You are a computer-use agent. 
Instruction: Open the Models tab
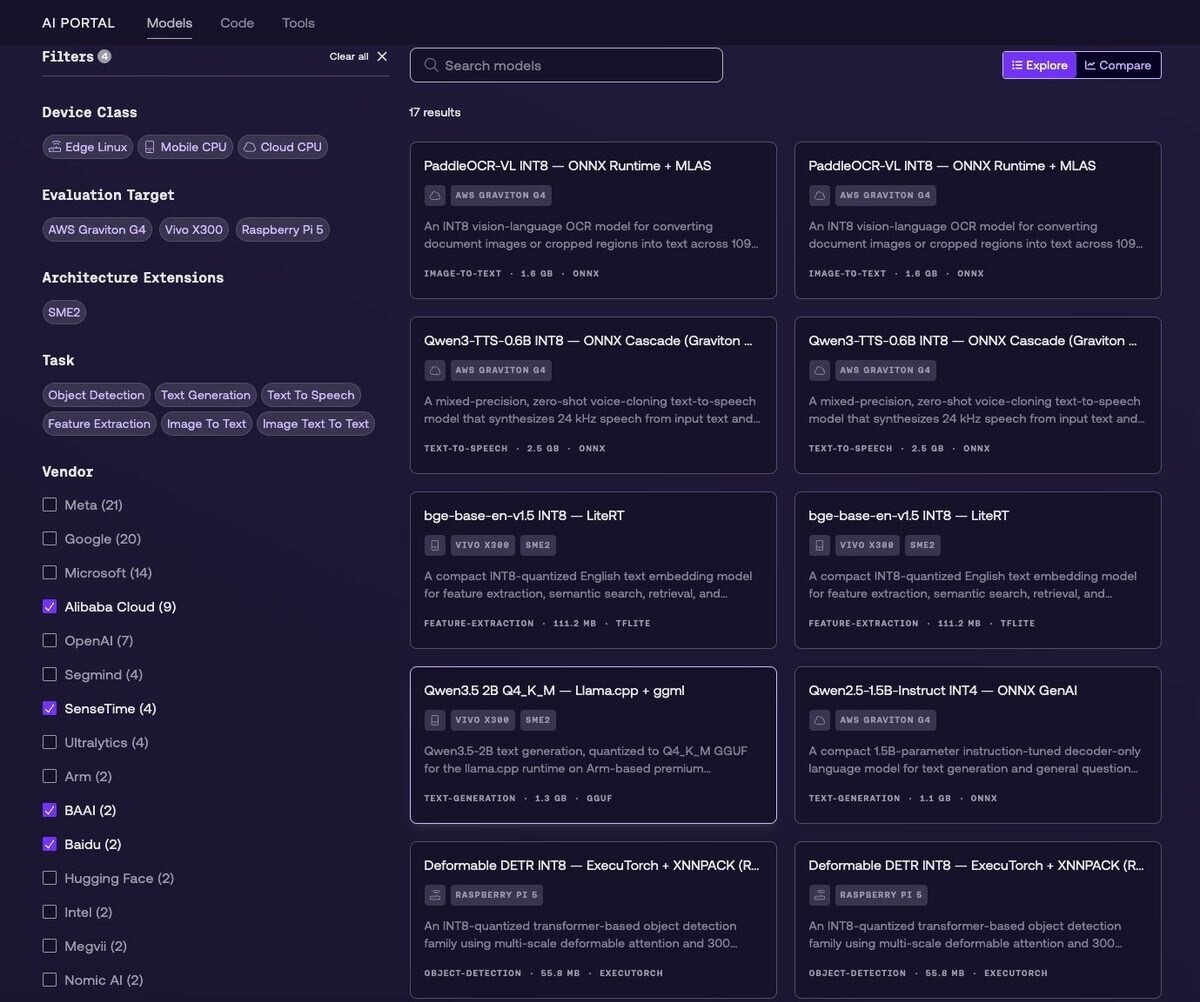[x=169, y=23]
